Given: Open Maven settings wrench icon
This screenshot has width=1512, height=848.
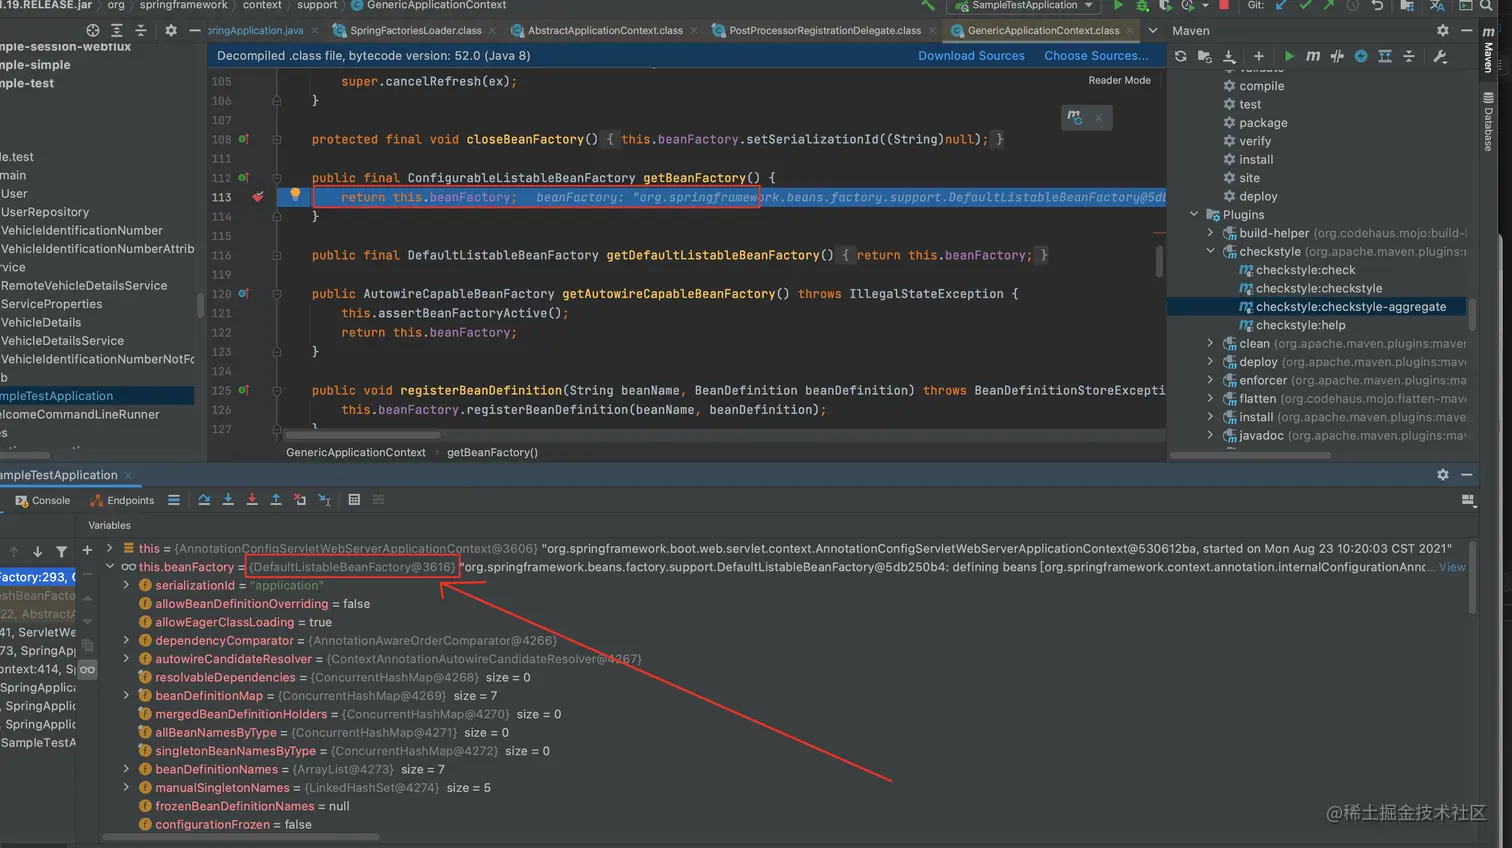Looking at the screenshot, I should [1440, 56].
